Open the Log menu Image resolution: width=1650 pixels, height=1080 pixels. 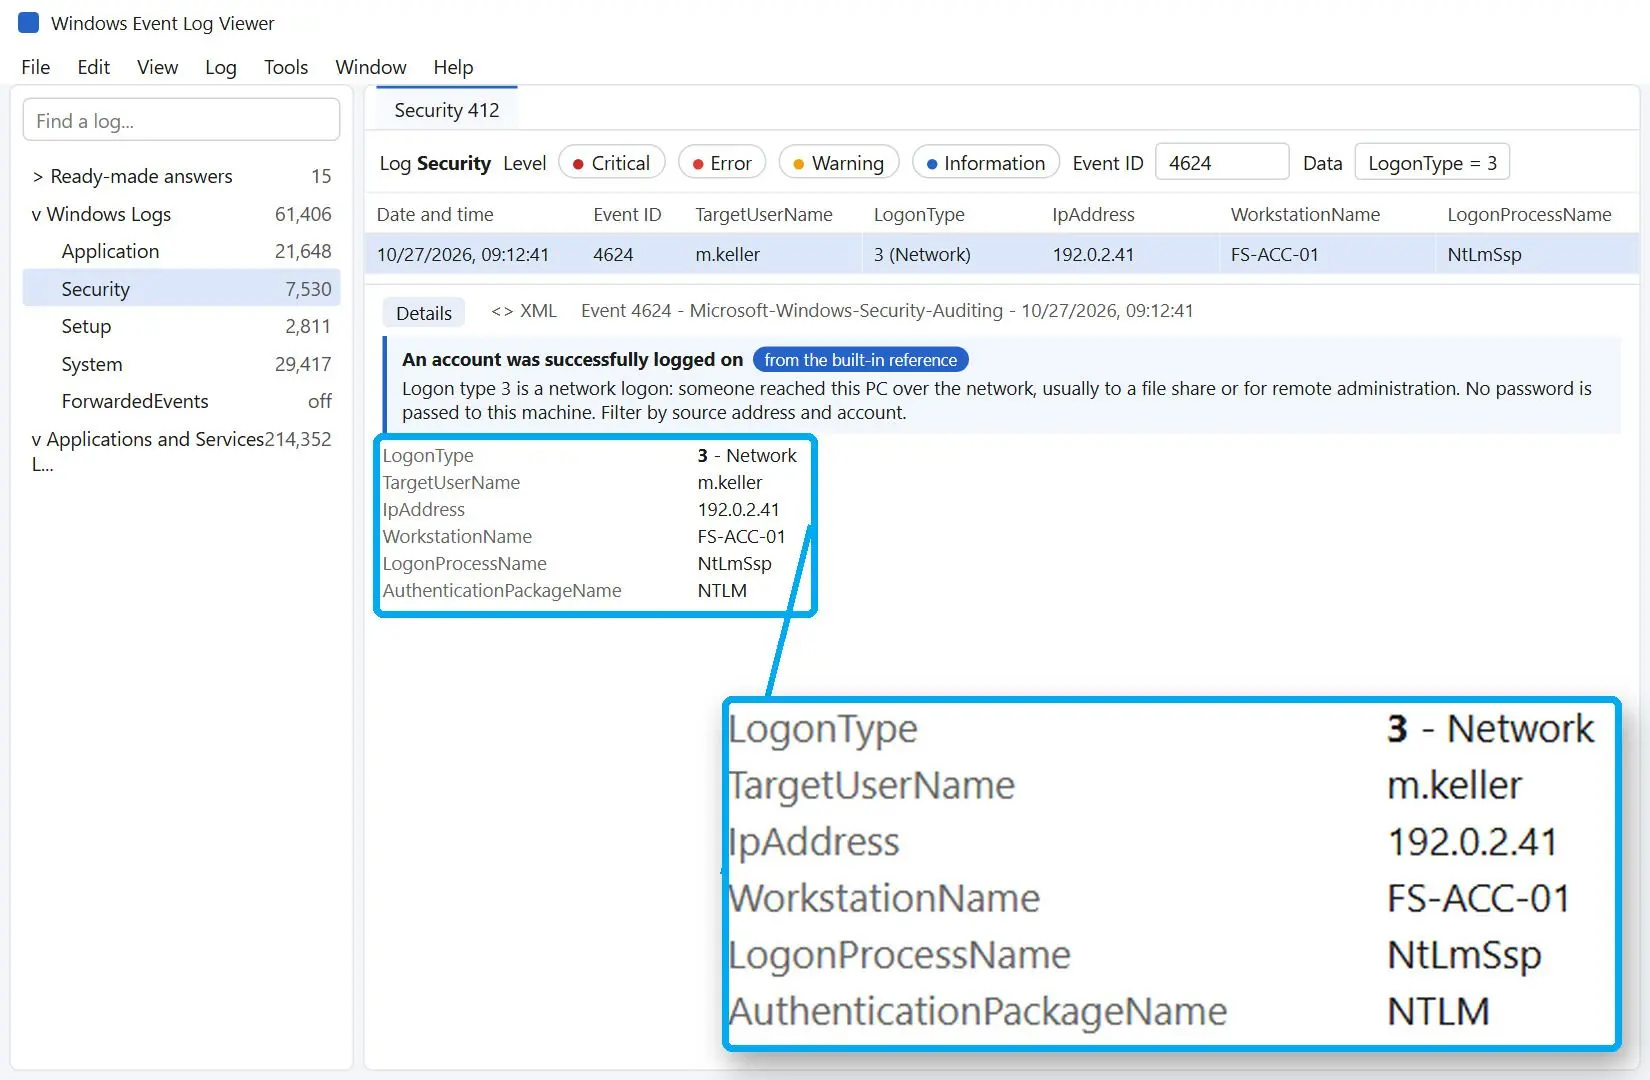pos(220,67)
